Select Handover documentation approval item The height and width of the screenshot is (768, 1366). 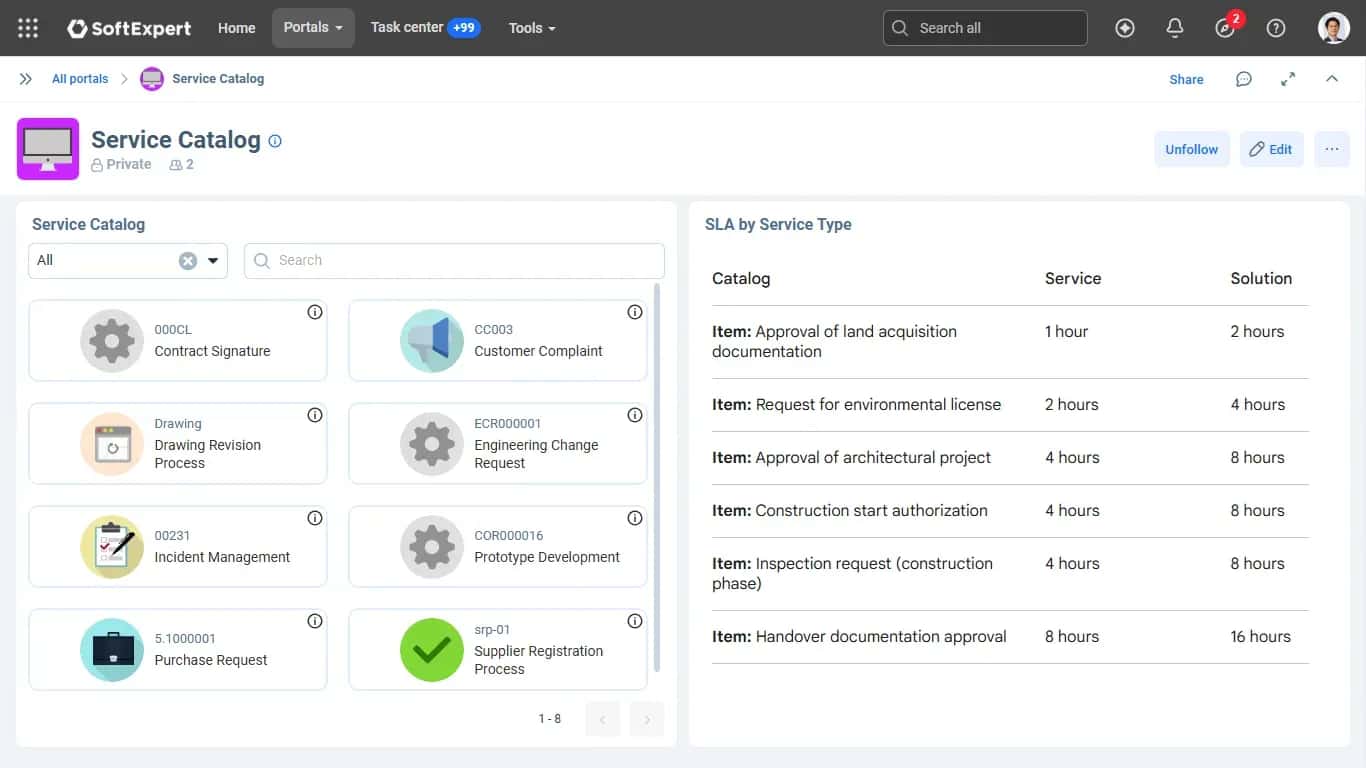coord(859,637)
